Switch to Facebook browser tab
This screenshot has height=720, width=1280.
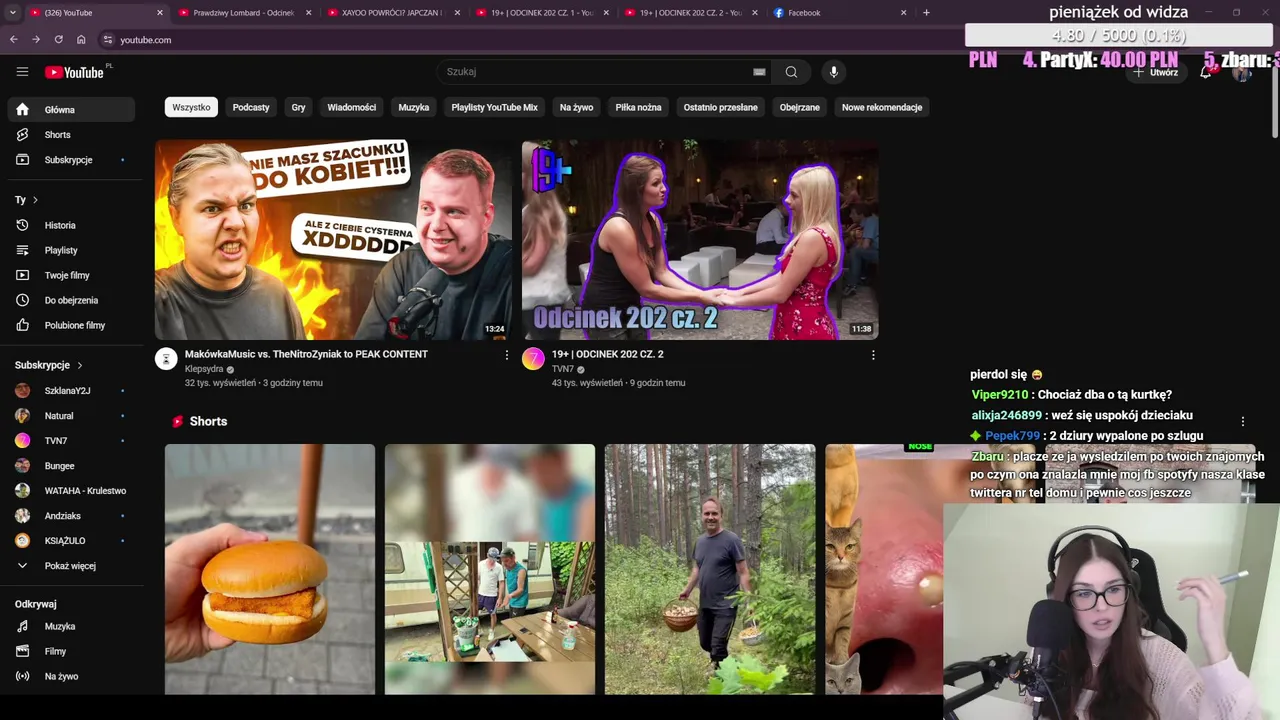tap(840, 13)
